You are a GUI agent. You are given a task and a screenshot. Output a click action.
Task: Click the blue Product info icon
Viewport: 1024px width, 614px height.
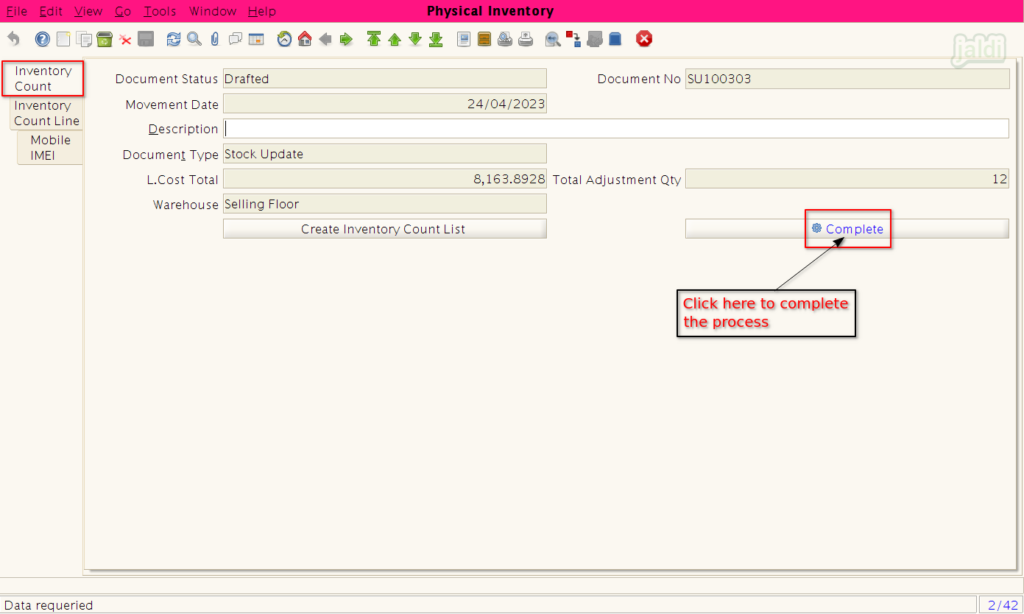point(615,39)
